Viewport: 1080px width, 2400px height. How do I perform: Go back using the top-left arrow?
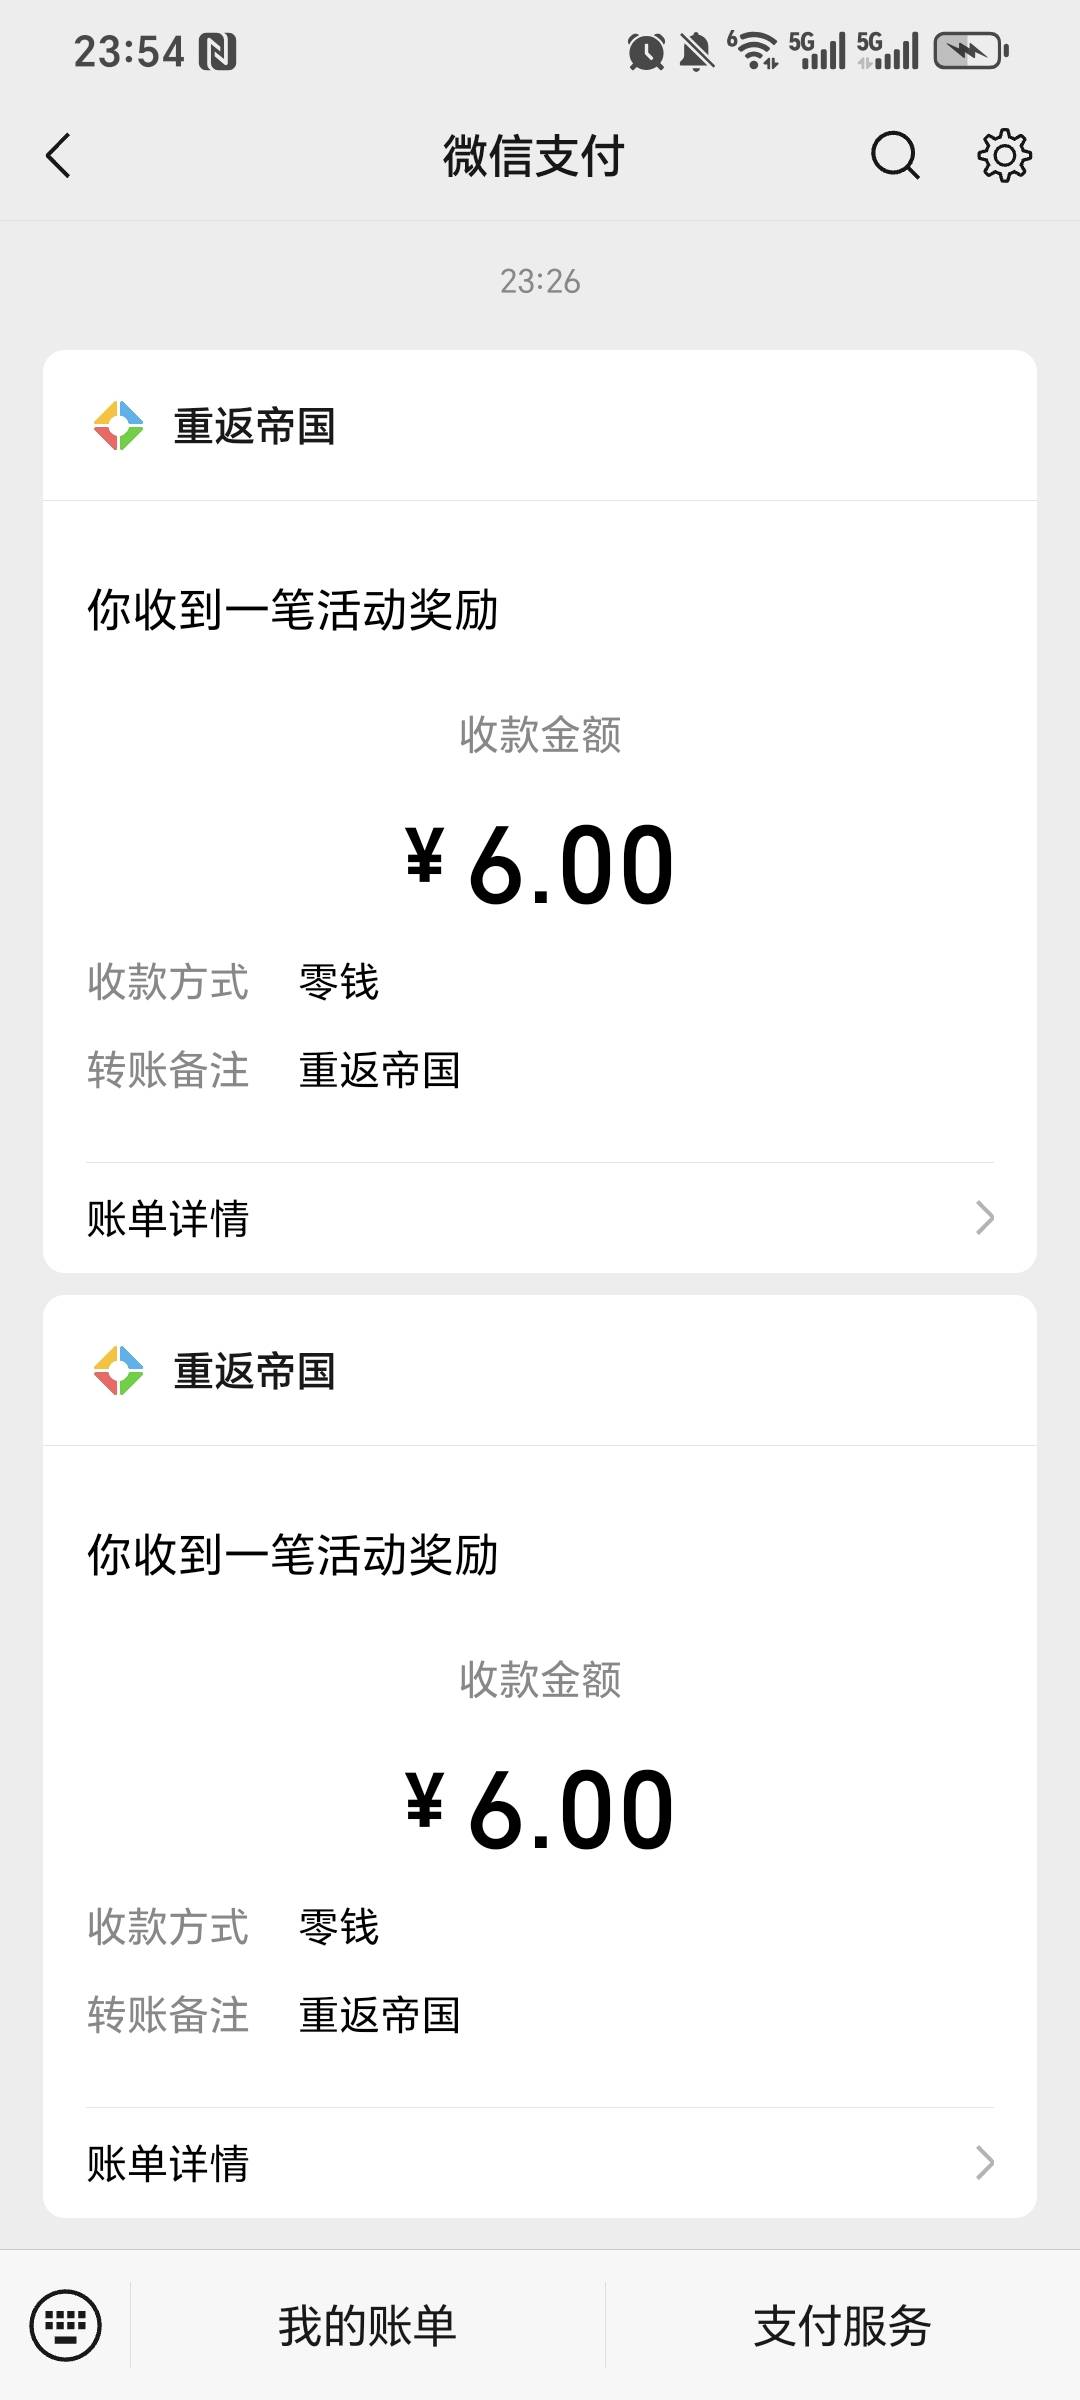[58, 156]
